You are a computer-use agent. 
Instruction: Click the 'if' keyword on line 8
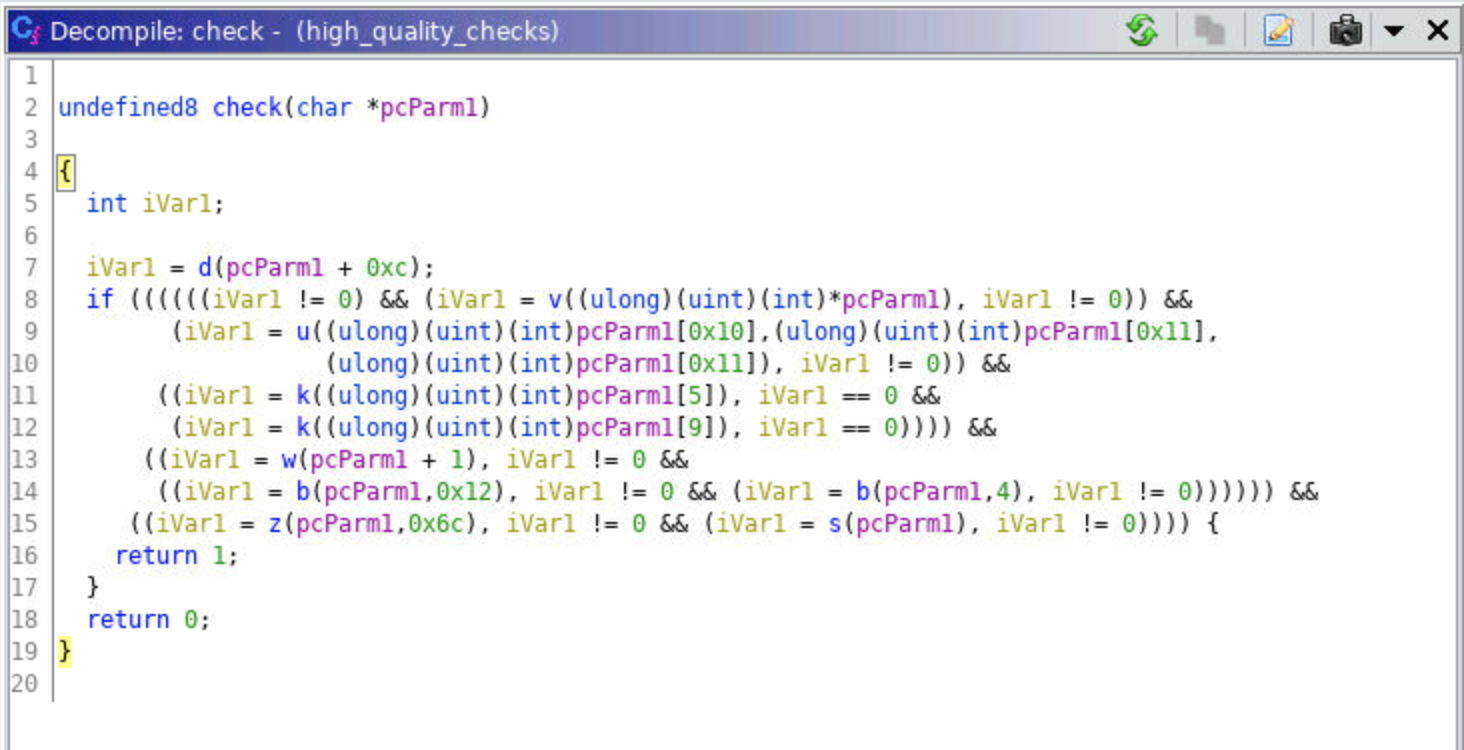pos(100,300)
